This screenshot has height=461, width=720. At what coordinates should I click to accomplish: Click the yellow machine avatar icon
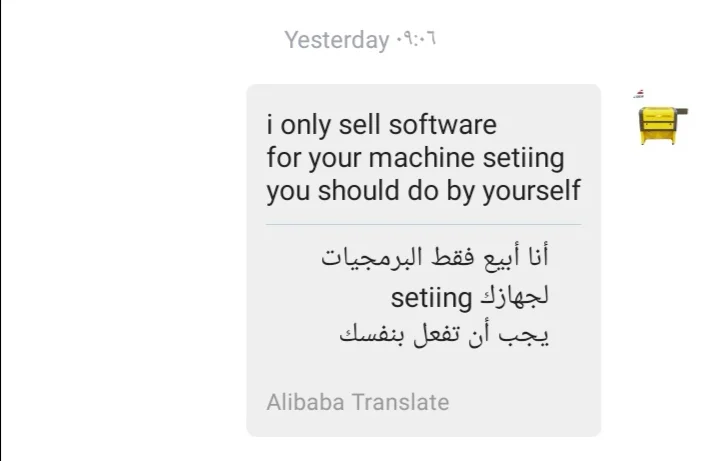click(x=663, y=121)
